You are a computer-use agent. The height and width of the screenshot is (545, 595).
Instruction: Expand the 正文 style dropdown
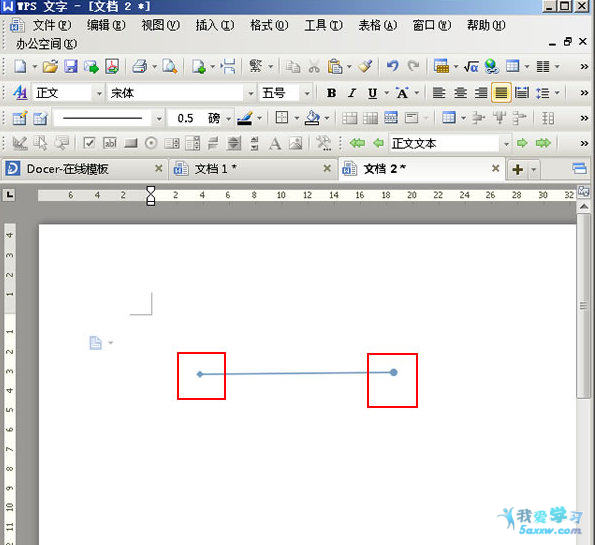tap(99, 93)
